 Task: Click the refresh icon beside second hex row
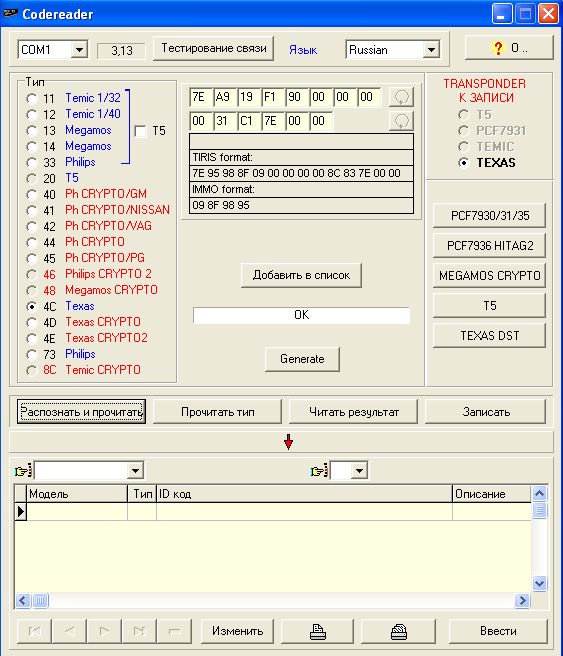click(x=401, y=121)
